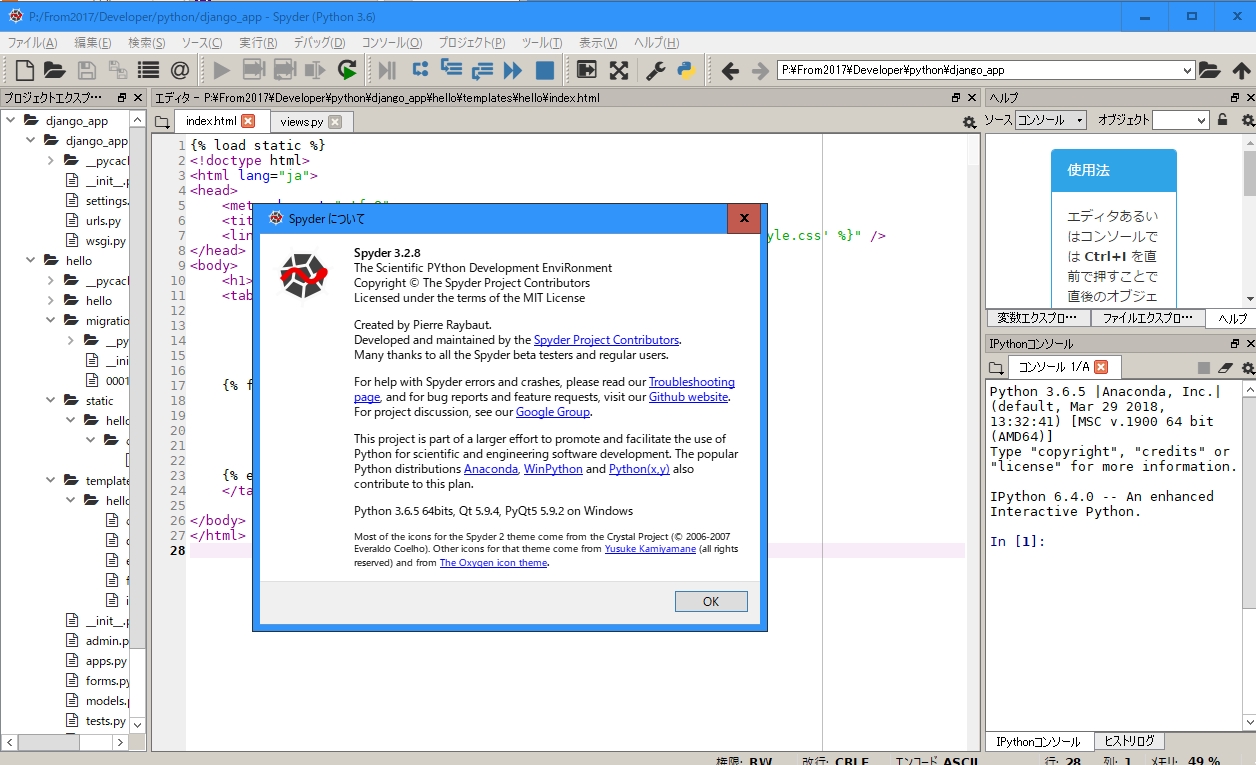
Task: Click the debug step current line icon
Action: click(420, 70)
